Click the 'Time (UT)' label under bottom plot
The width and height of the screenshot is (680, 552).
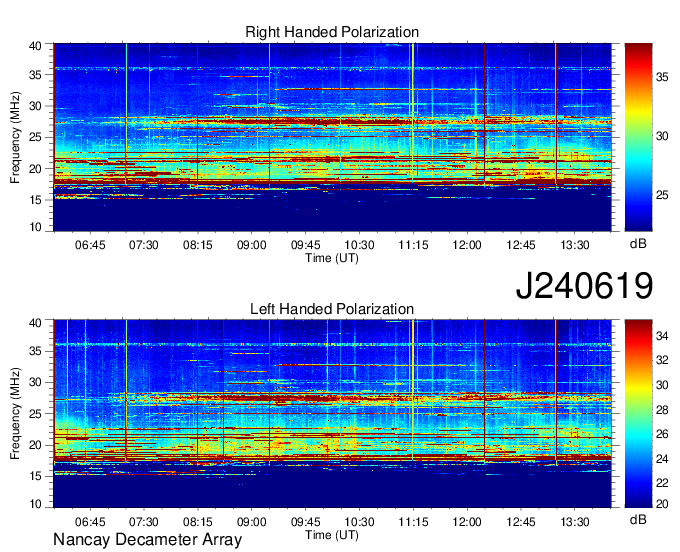(x=332, y=535)
